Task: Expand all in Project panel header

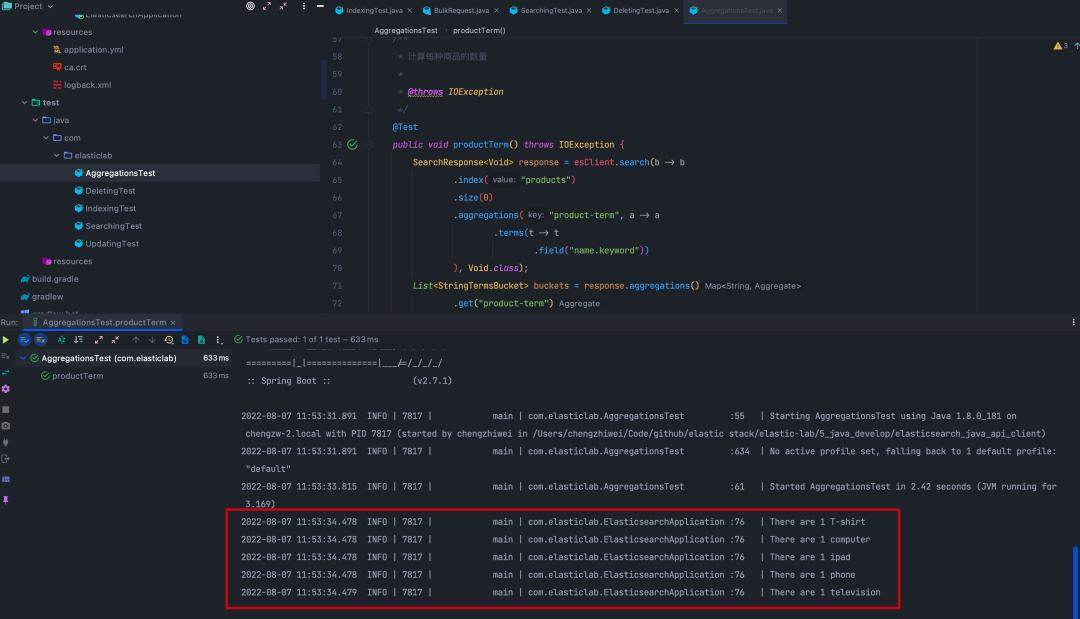Action: [267, 6]
